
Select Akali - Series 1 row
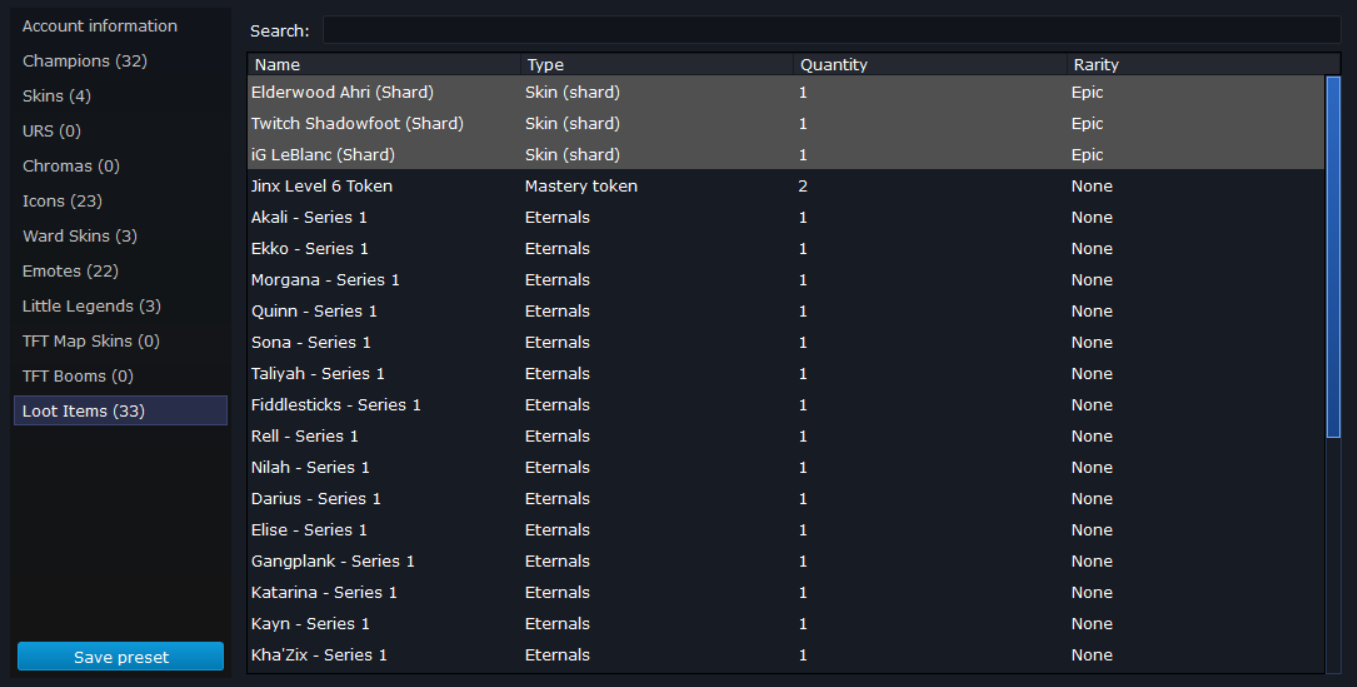786,217
